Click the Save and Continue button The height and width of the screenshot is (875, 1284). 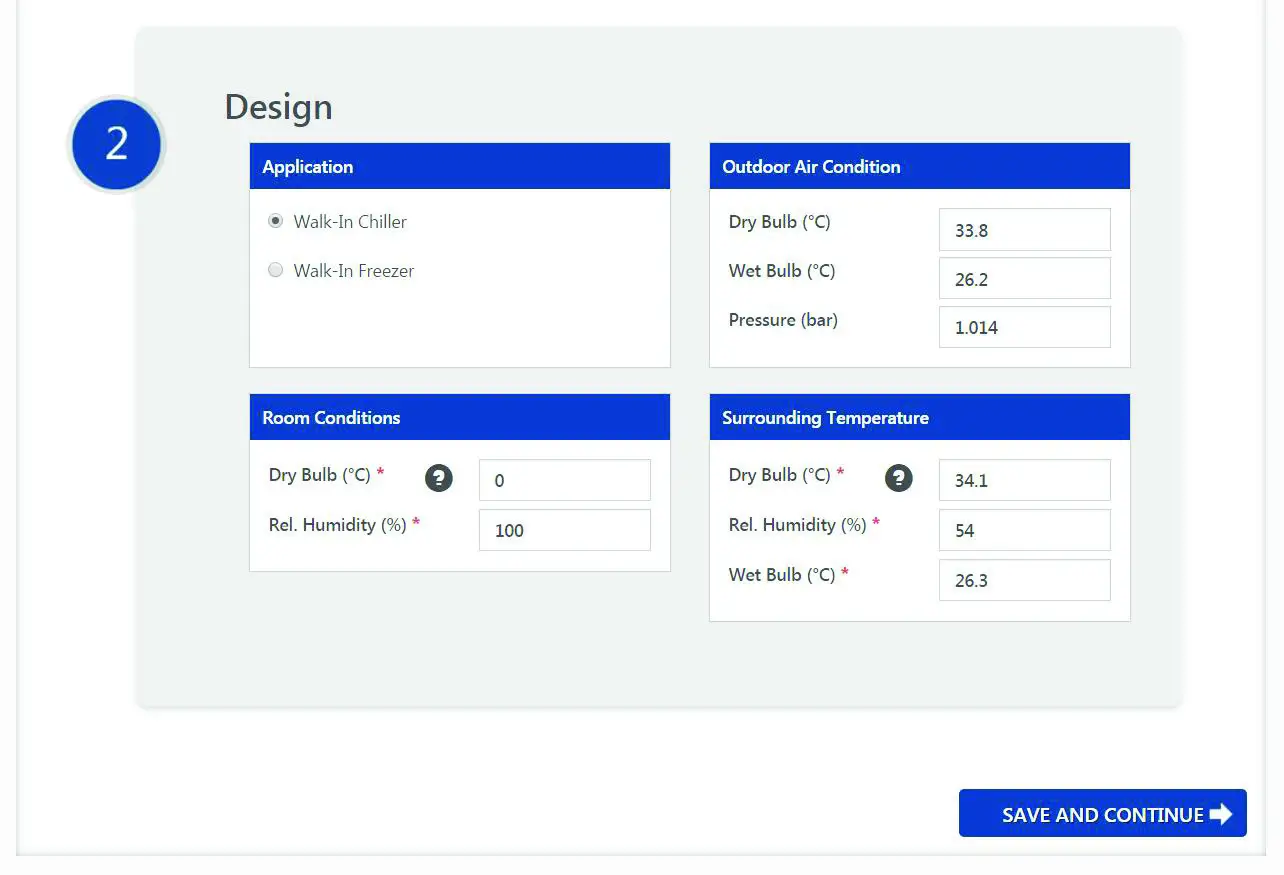[x=1102, y=814]
